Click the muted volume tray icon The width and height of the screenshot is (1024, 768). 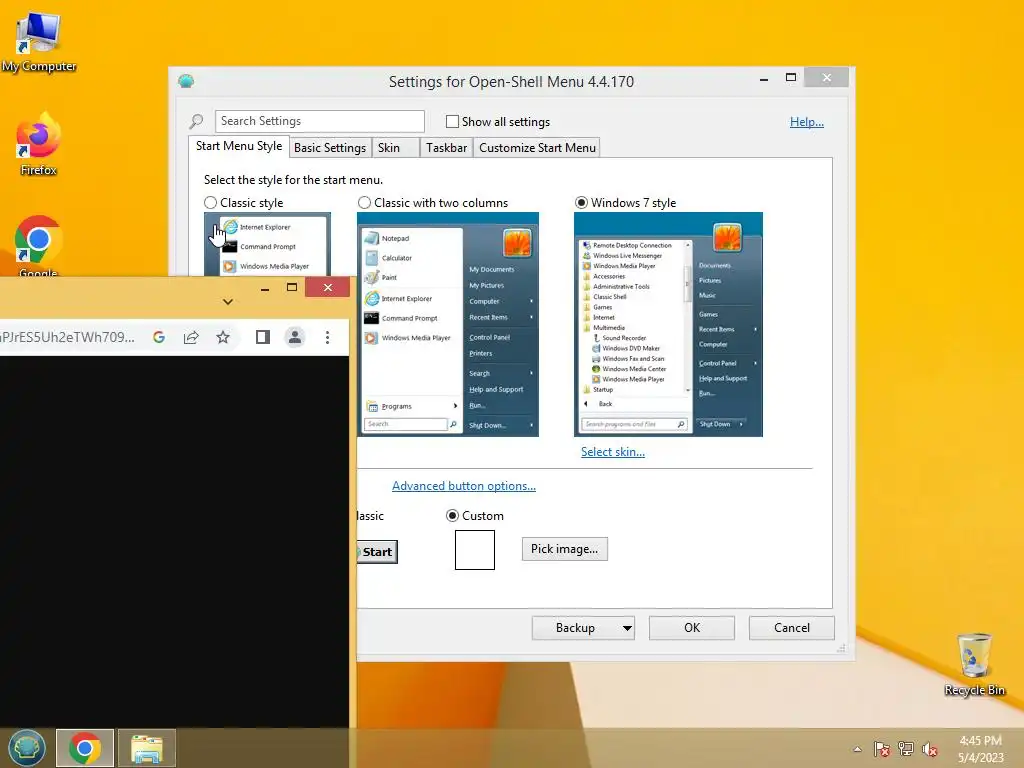[x=930, y=749]
